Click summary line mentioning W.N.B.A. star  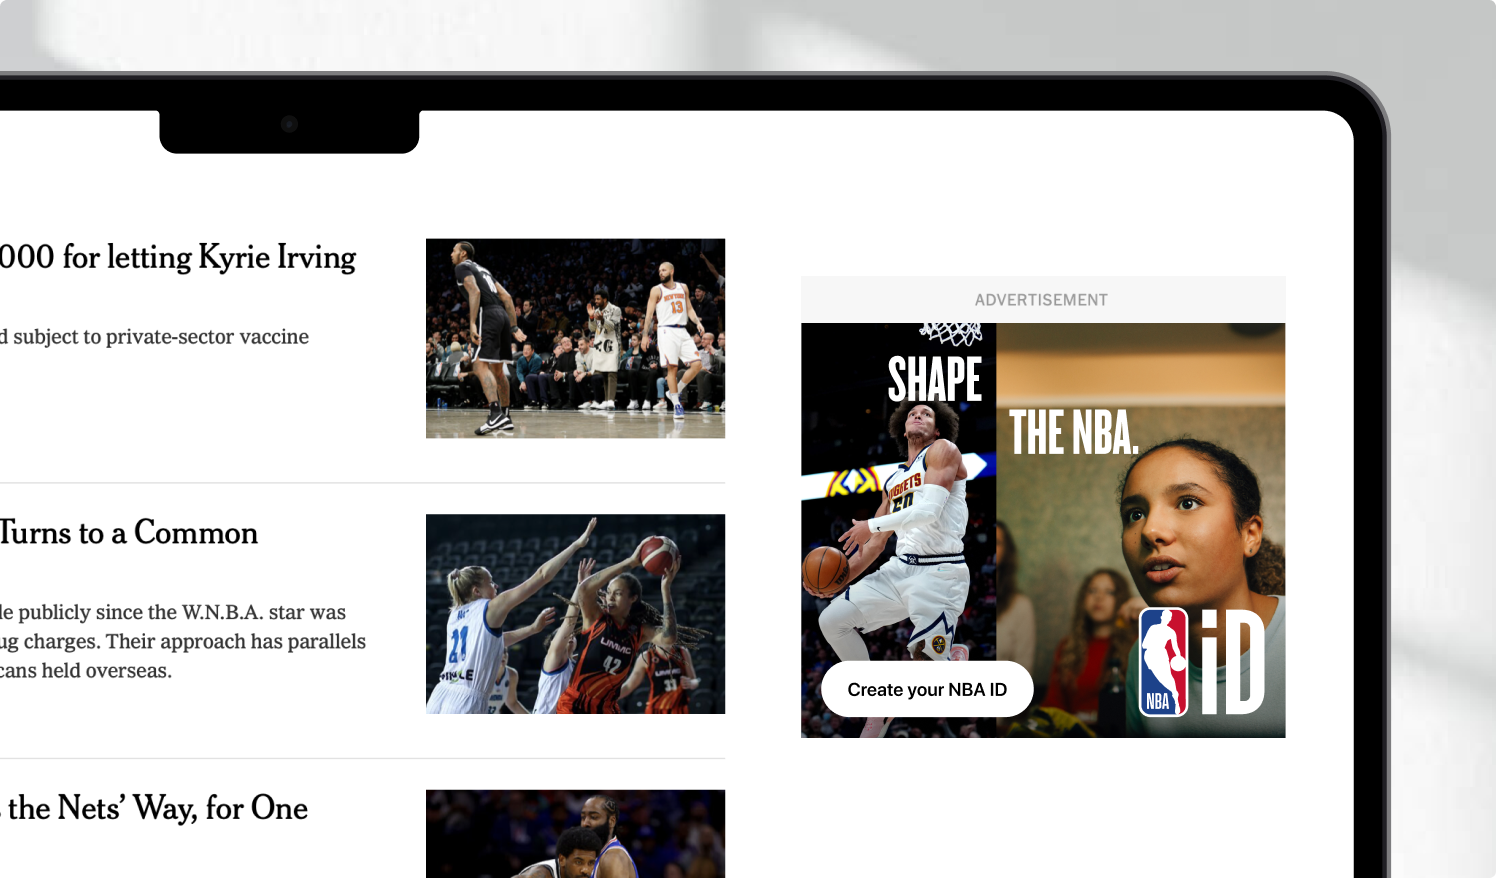click(173, 612)
